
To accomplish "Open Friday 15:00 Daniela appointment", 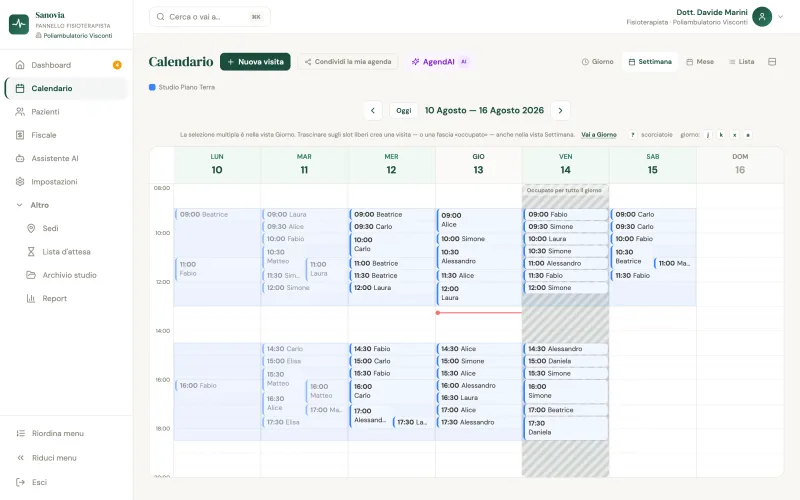I will (565, 361).
